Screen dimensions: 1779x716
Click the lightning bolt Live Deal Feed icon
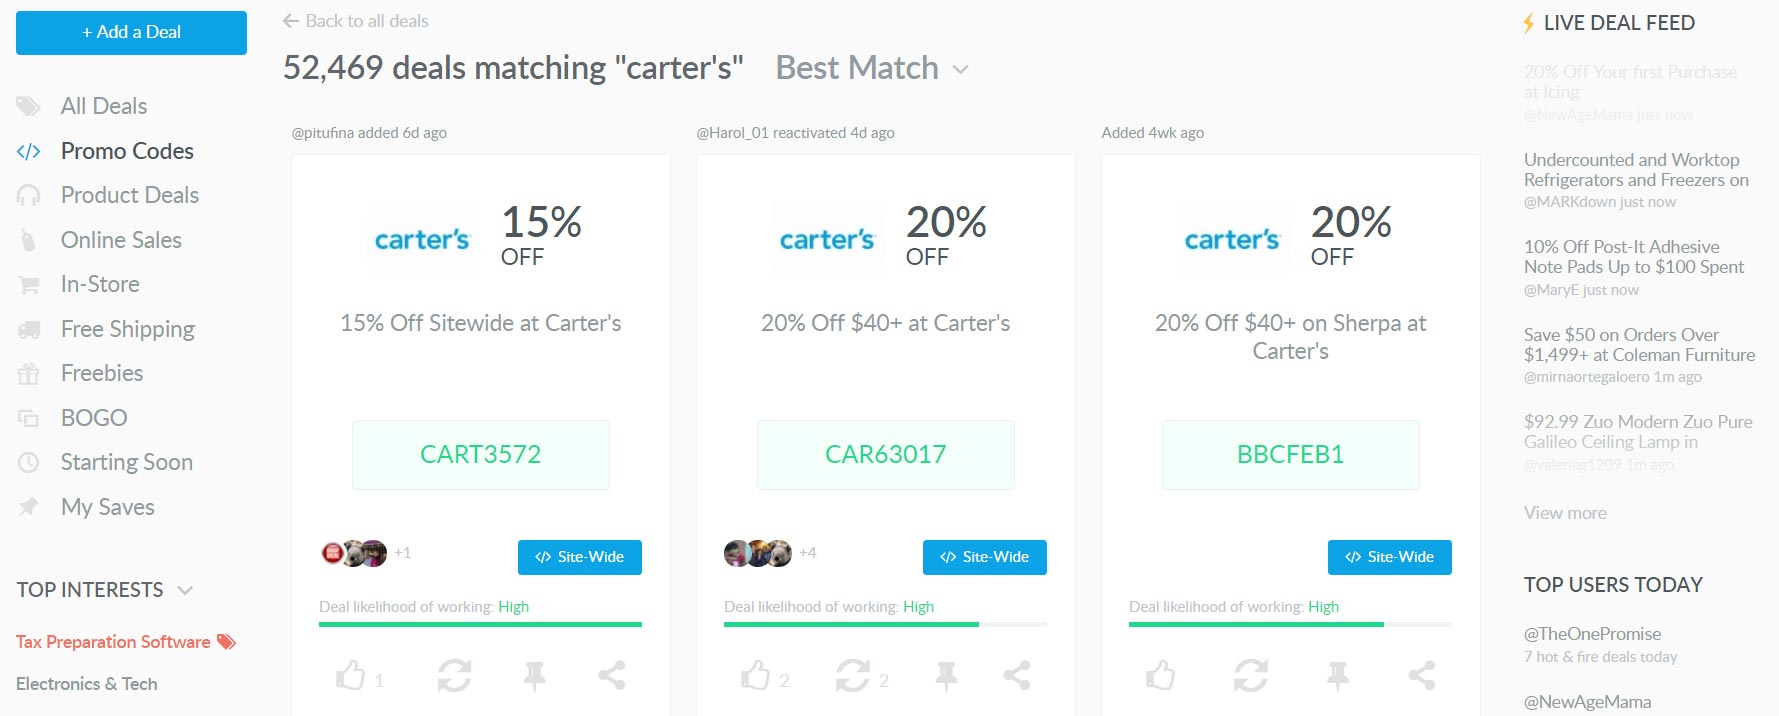(x=1528, y=23)
